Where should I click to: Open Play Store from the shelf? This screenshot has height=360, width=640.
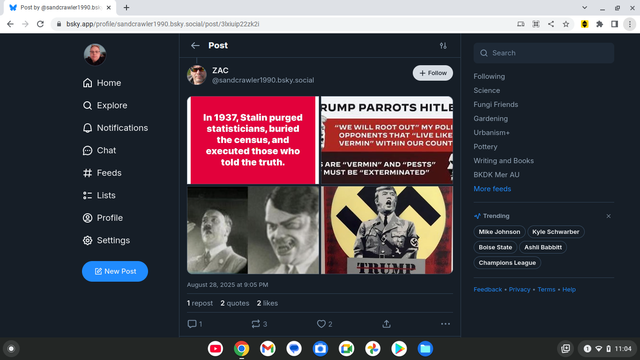(399, 349)
